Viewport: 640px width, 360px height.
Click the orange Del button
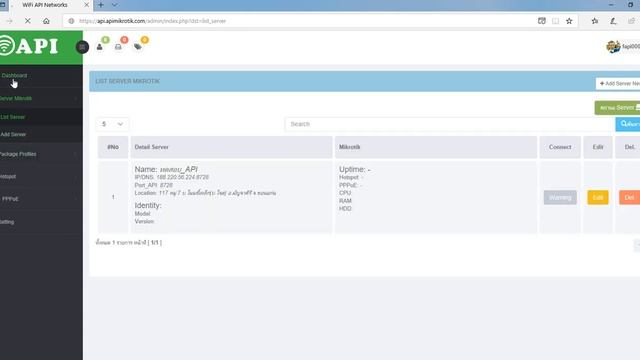(629, 198)
